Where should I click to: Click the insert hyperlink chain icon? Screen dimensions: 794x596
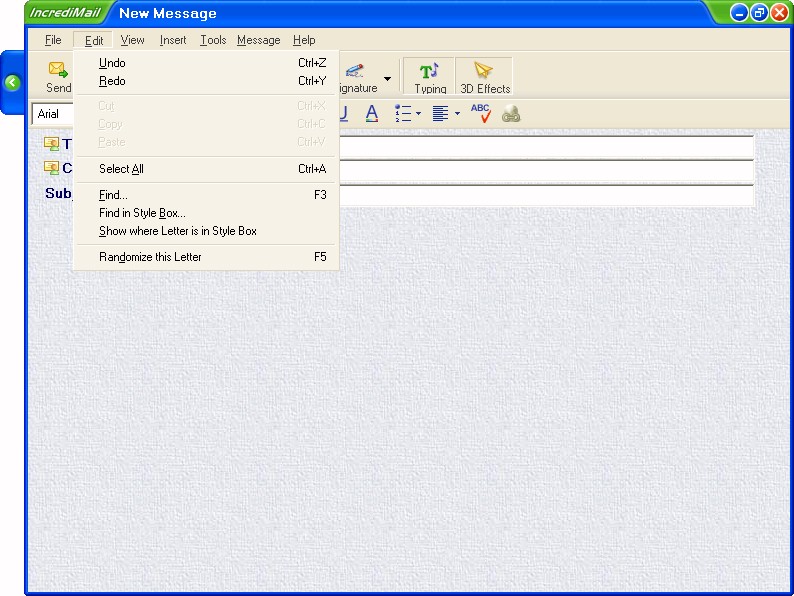(x=511, y=114)
